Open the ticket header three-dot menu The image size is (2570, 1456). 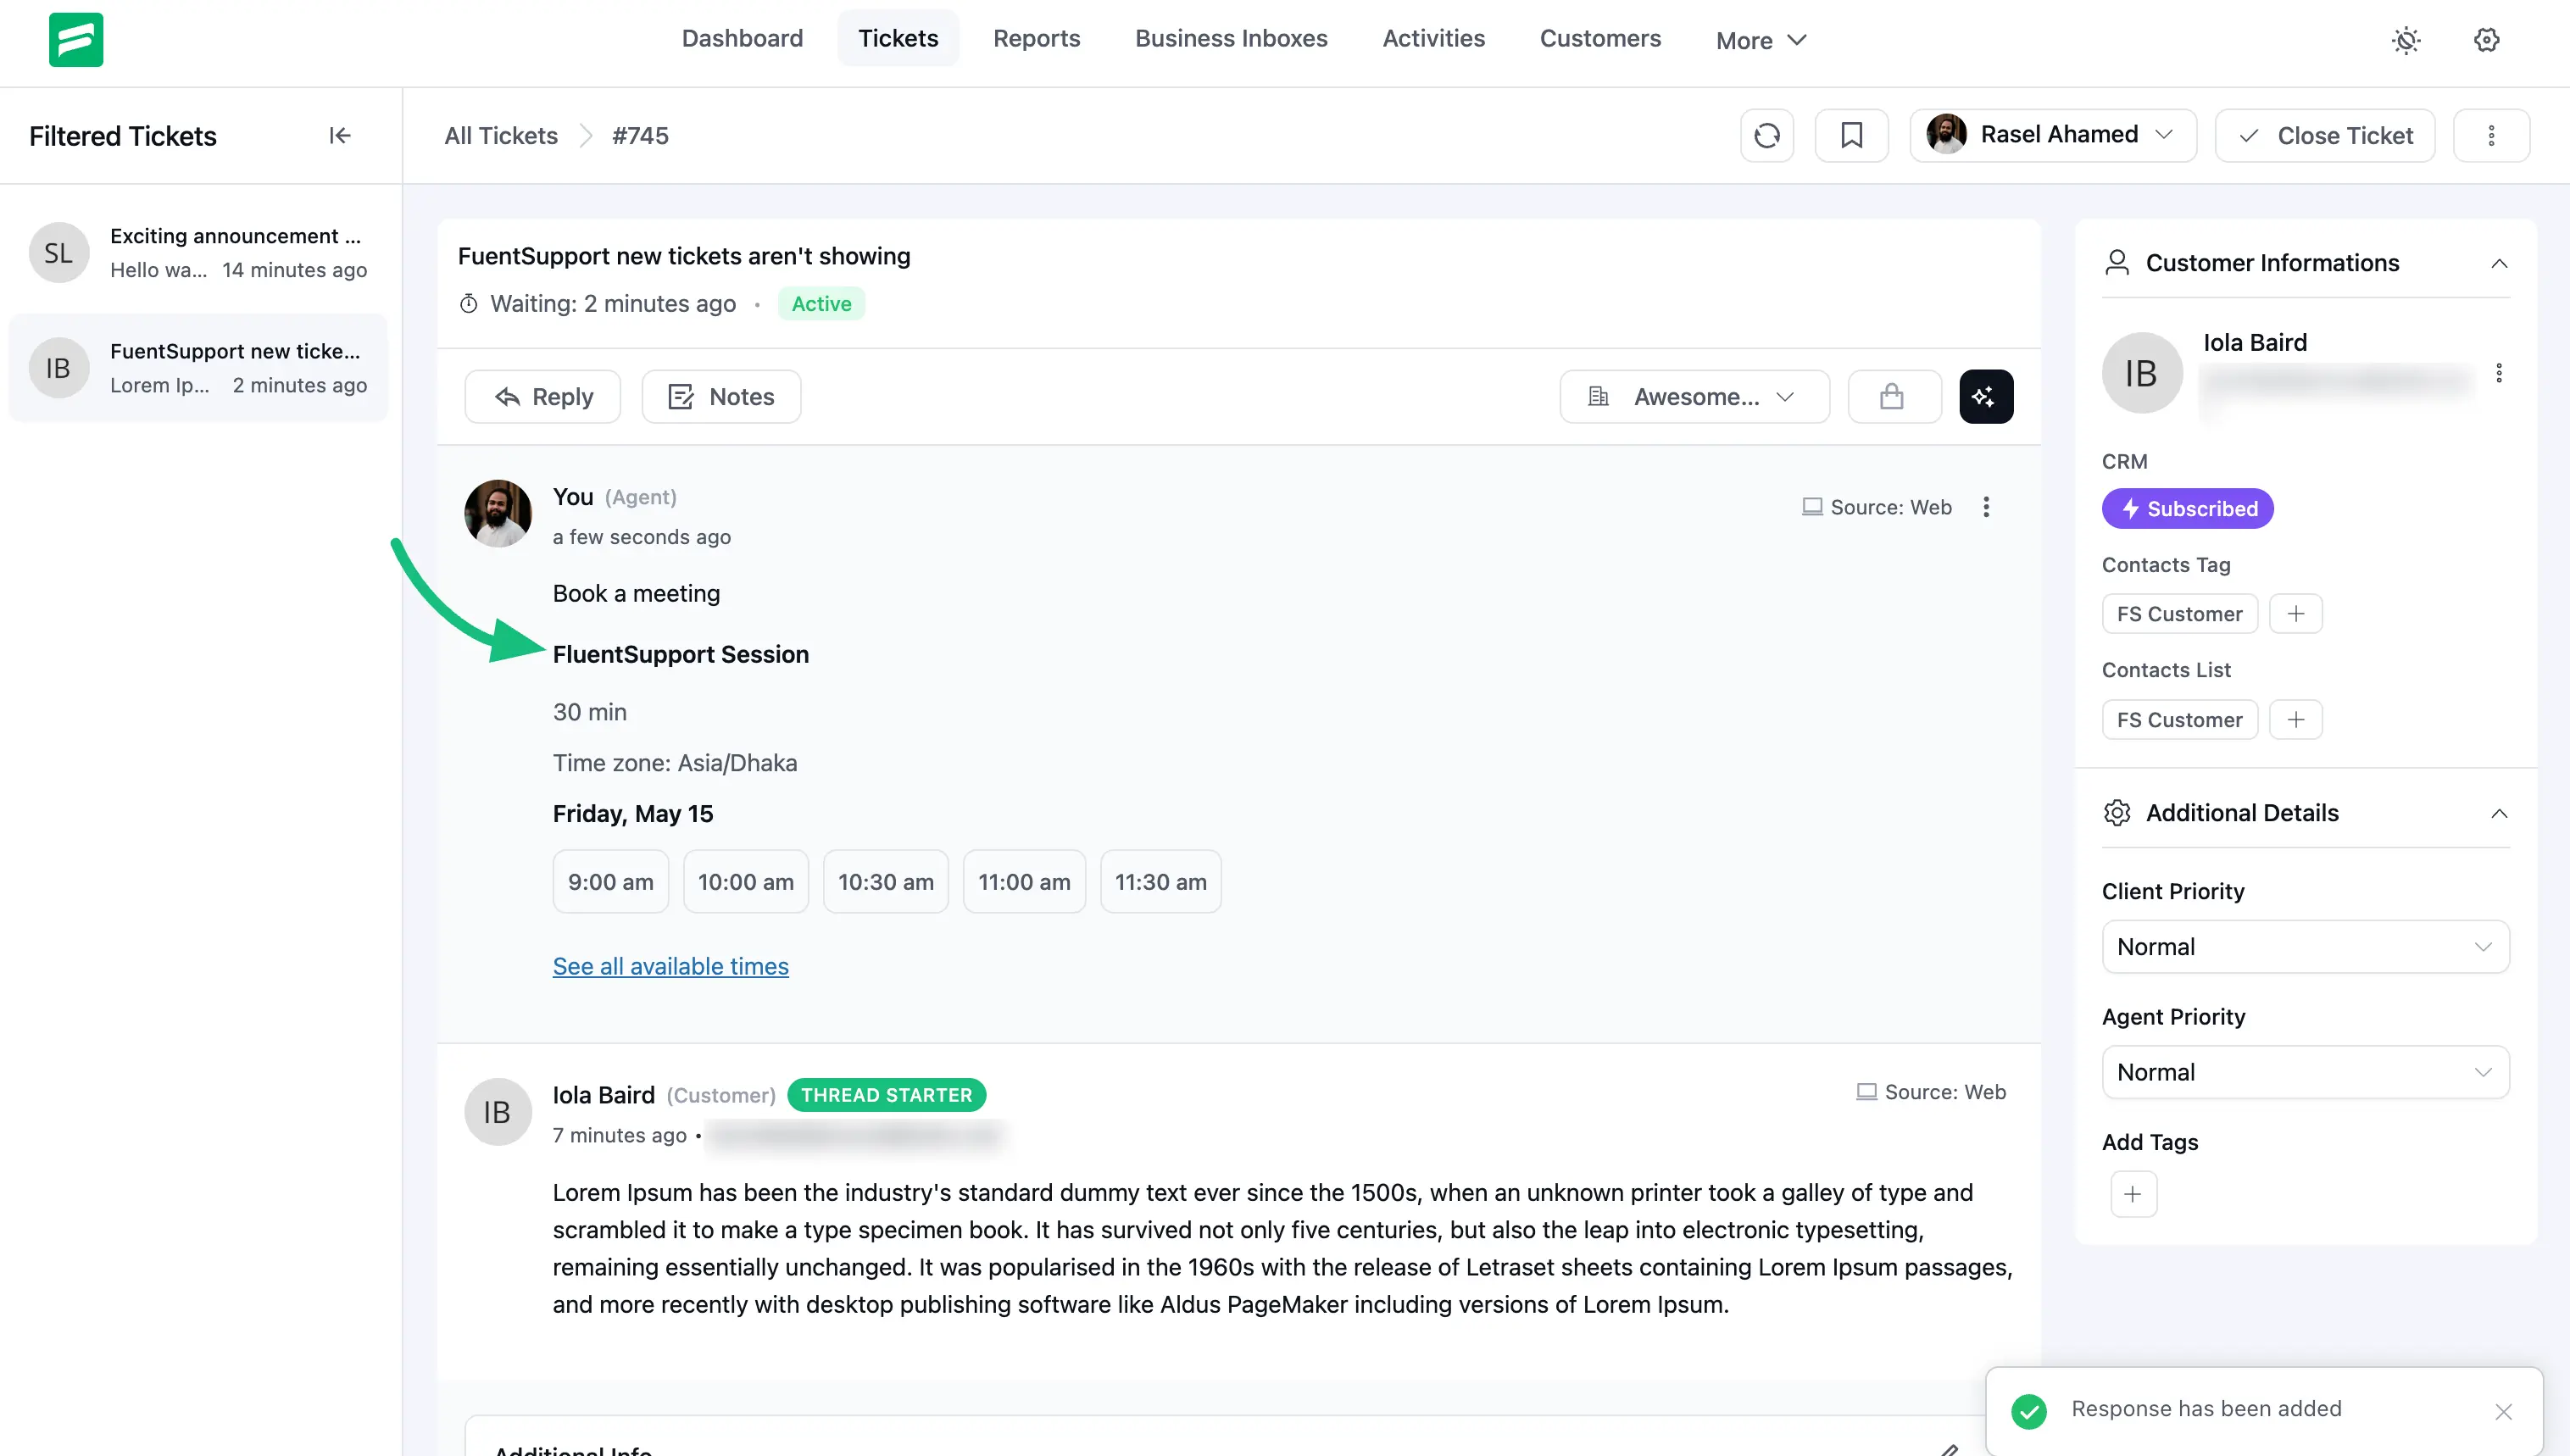[2491, 135]
